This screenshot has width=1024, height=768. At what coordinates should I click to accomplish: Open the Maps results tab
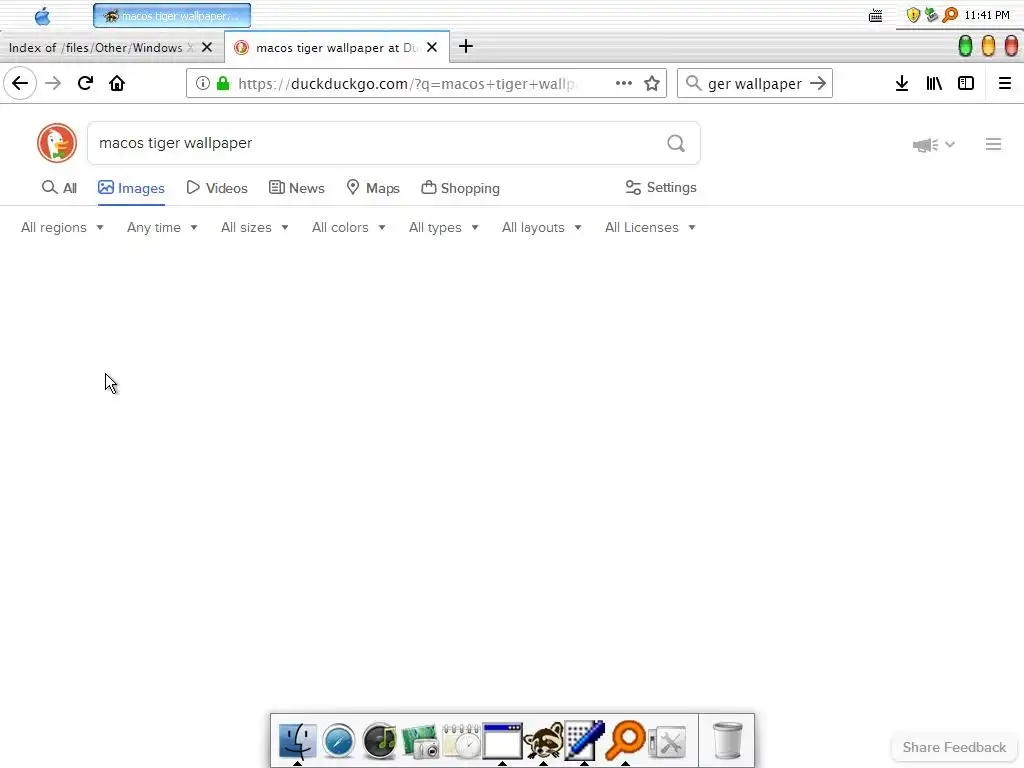click(373, 188)
